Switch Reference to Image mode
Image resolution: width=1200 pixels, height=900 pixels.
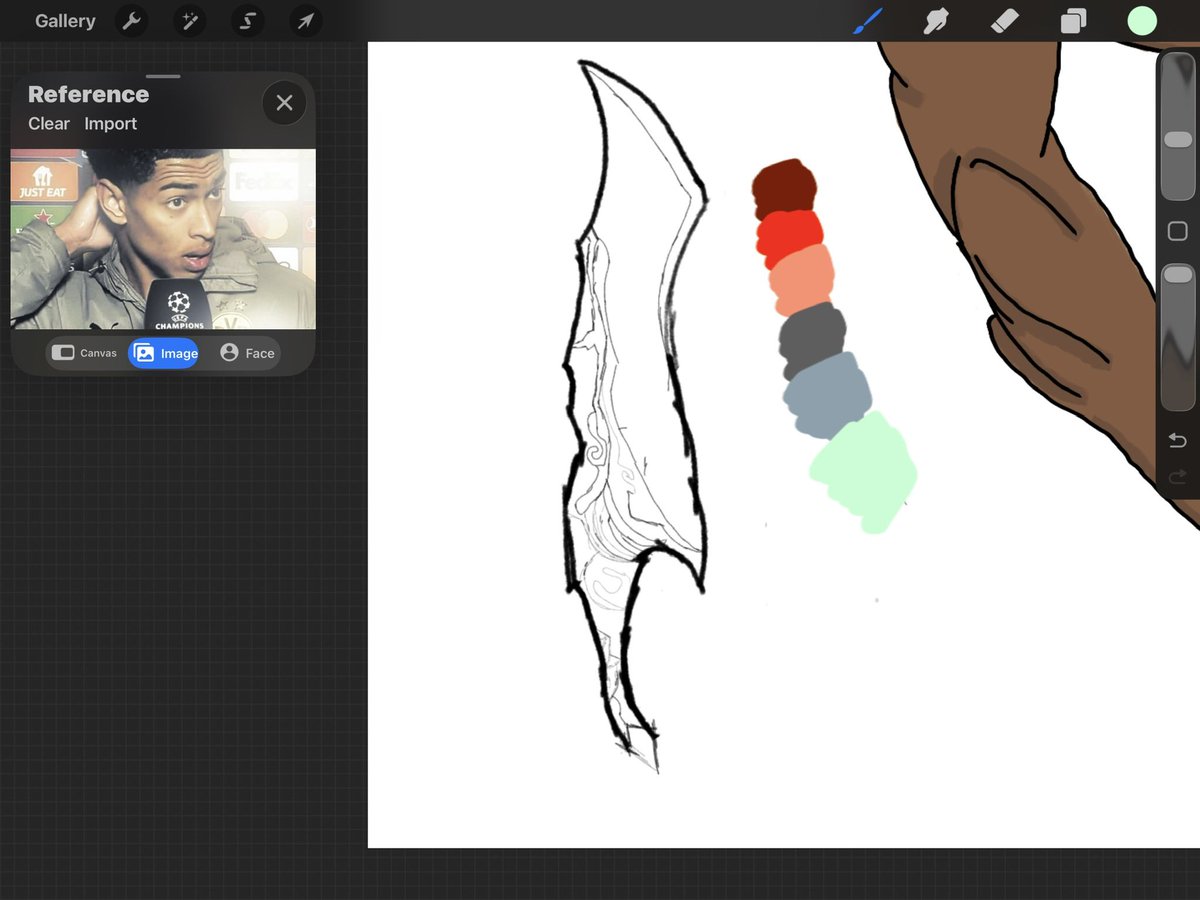tap(165, 353)
